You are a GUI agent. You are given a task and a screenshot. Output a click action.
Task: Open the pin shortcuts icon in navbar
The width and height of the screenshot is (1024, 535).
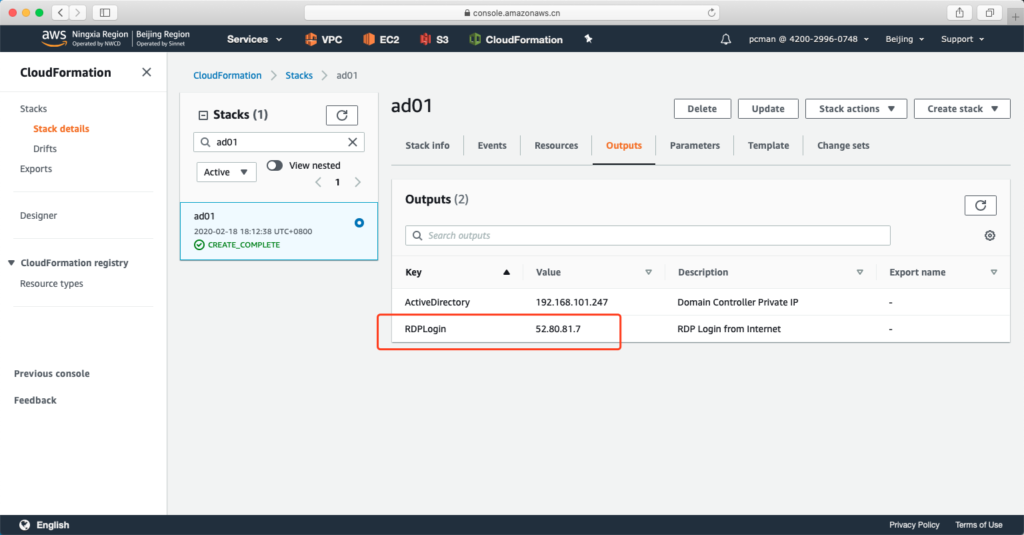pyautogui.click(x=588, y=39)
